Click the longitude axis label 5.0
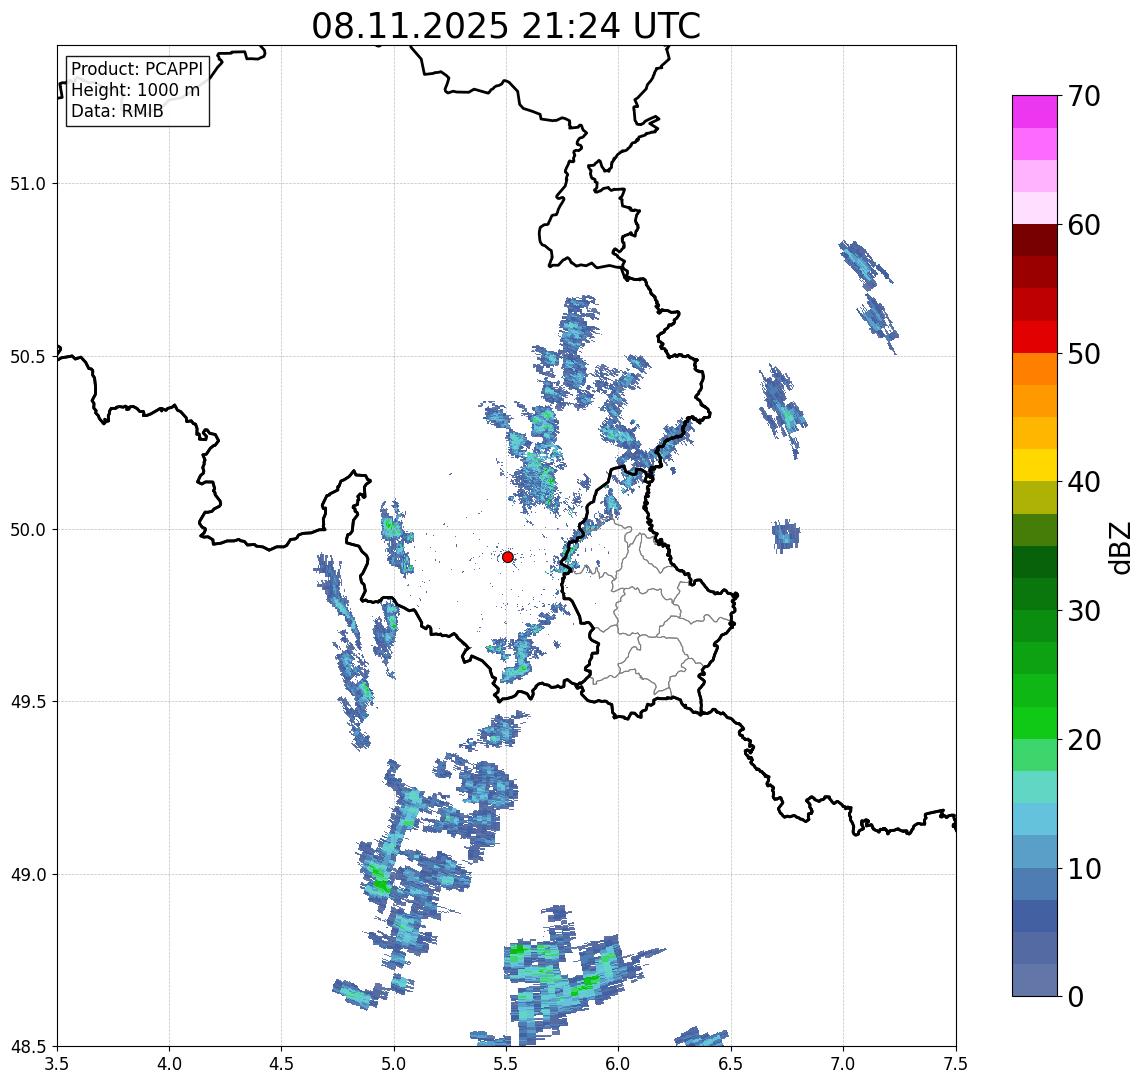Viewport: 1145px width, 1084px height. (394, 1064)
